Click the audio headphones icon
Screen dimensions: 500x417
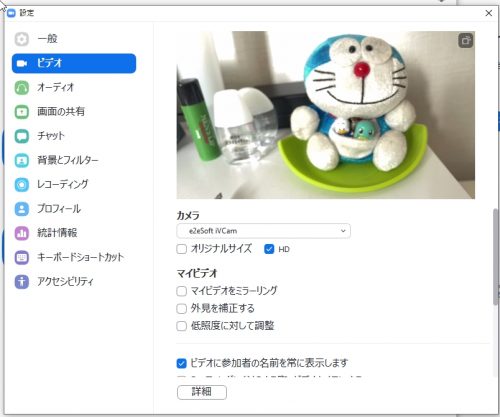point(22,88)
